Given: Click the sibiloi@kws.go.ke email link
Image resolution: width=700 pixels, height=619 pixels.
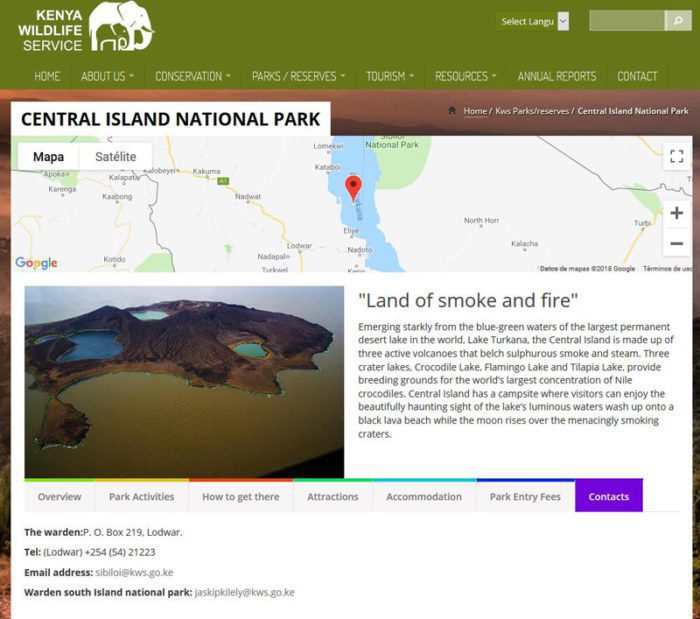Looking at the screenshot, I should pos(134,572).
